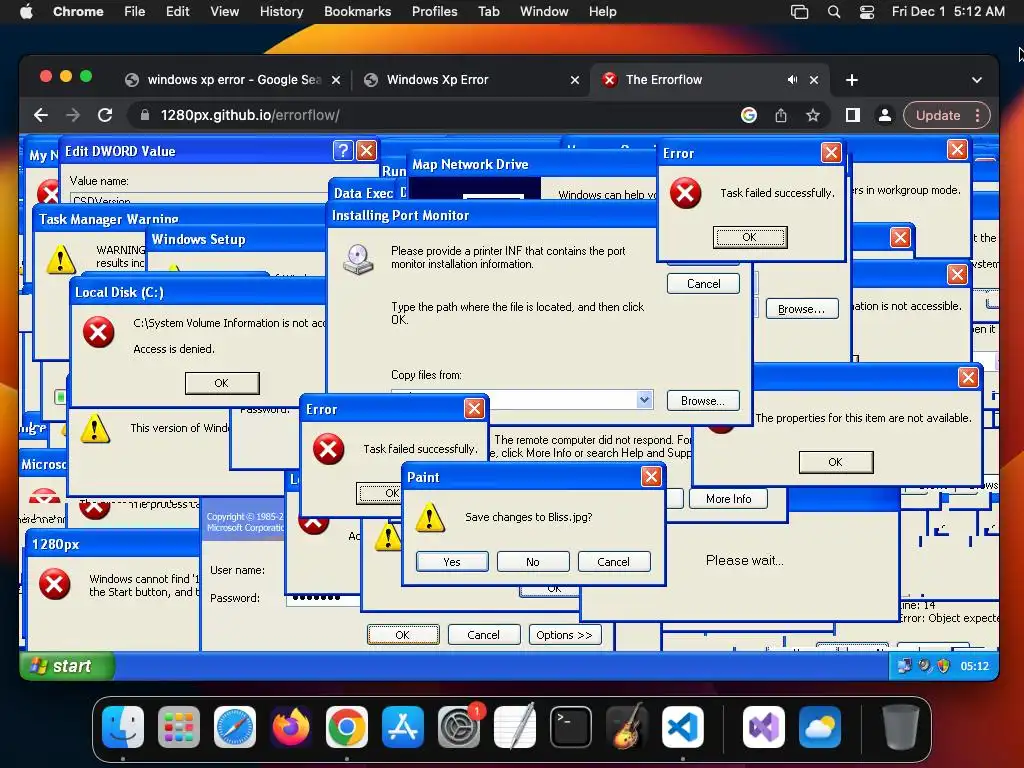The height and width of the screenshot is (768, 1024).
Task: Open the Copy files from dropdown
Action: pos(645,400)
